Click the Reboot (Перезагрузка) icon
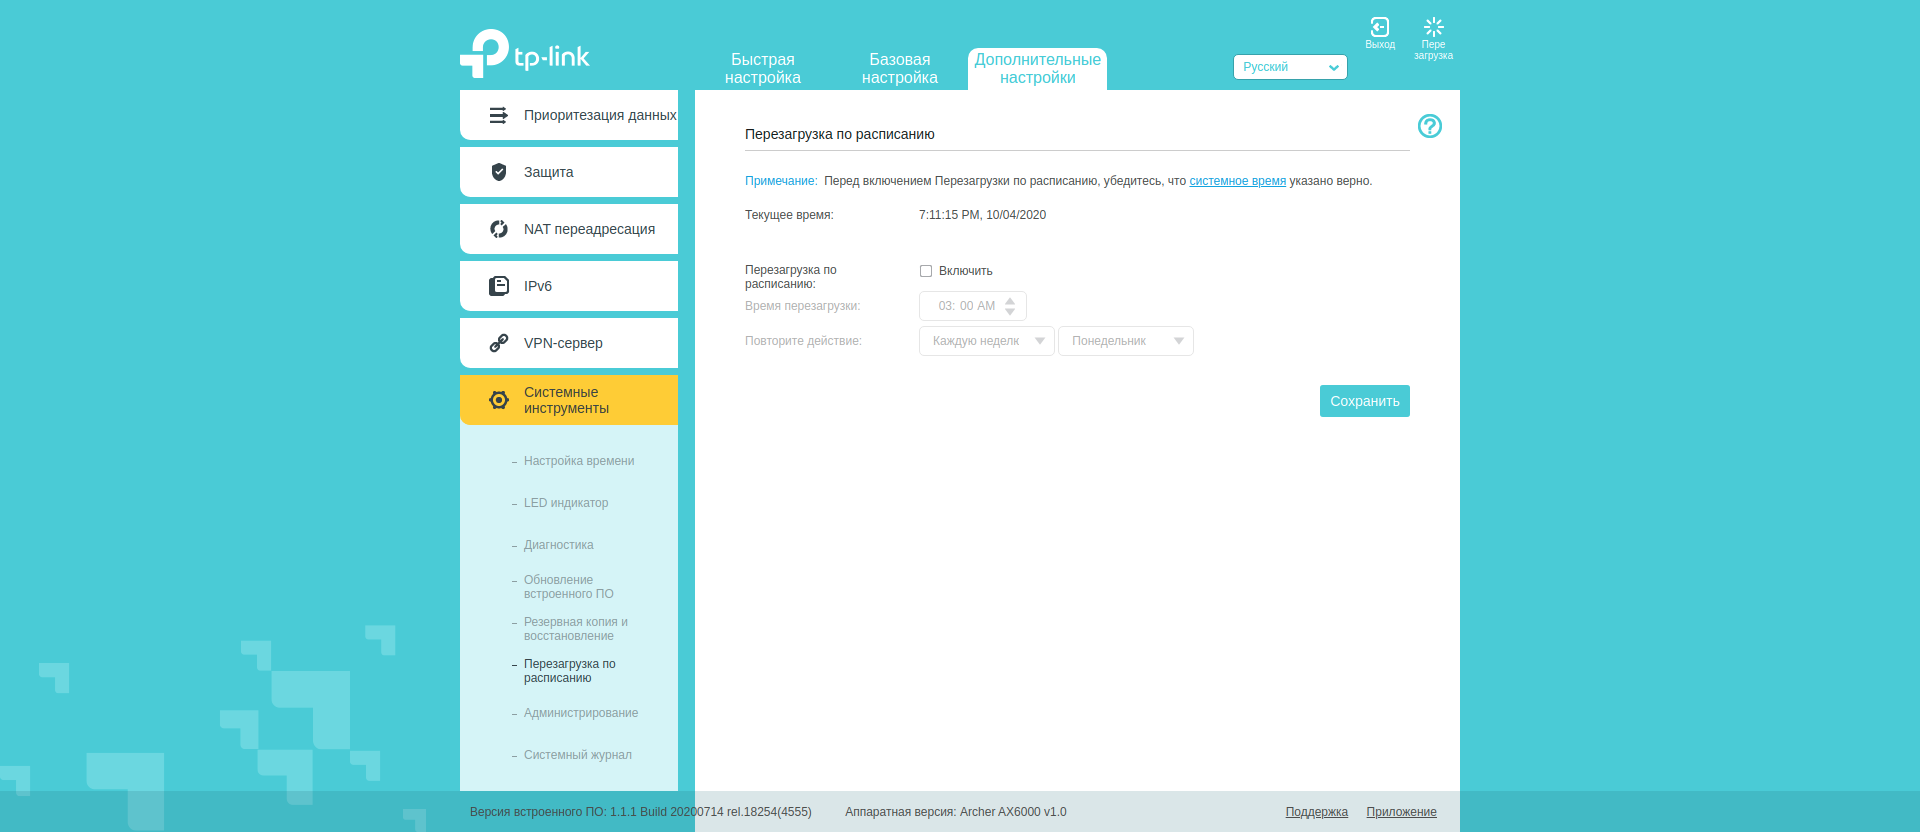 coord(1433,28)
